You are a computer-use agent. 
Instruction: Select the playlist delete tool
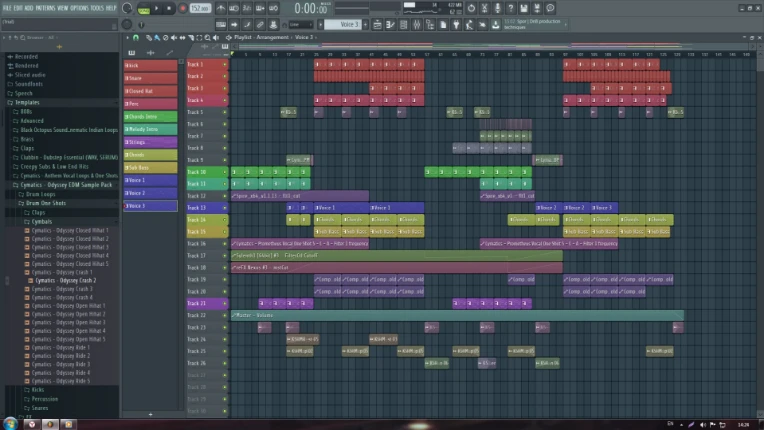point(165,37)
